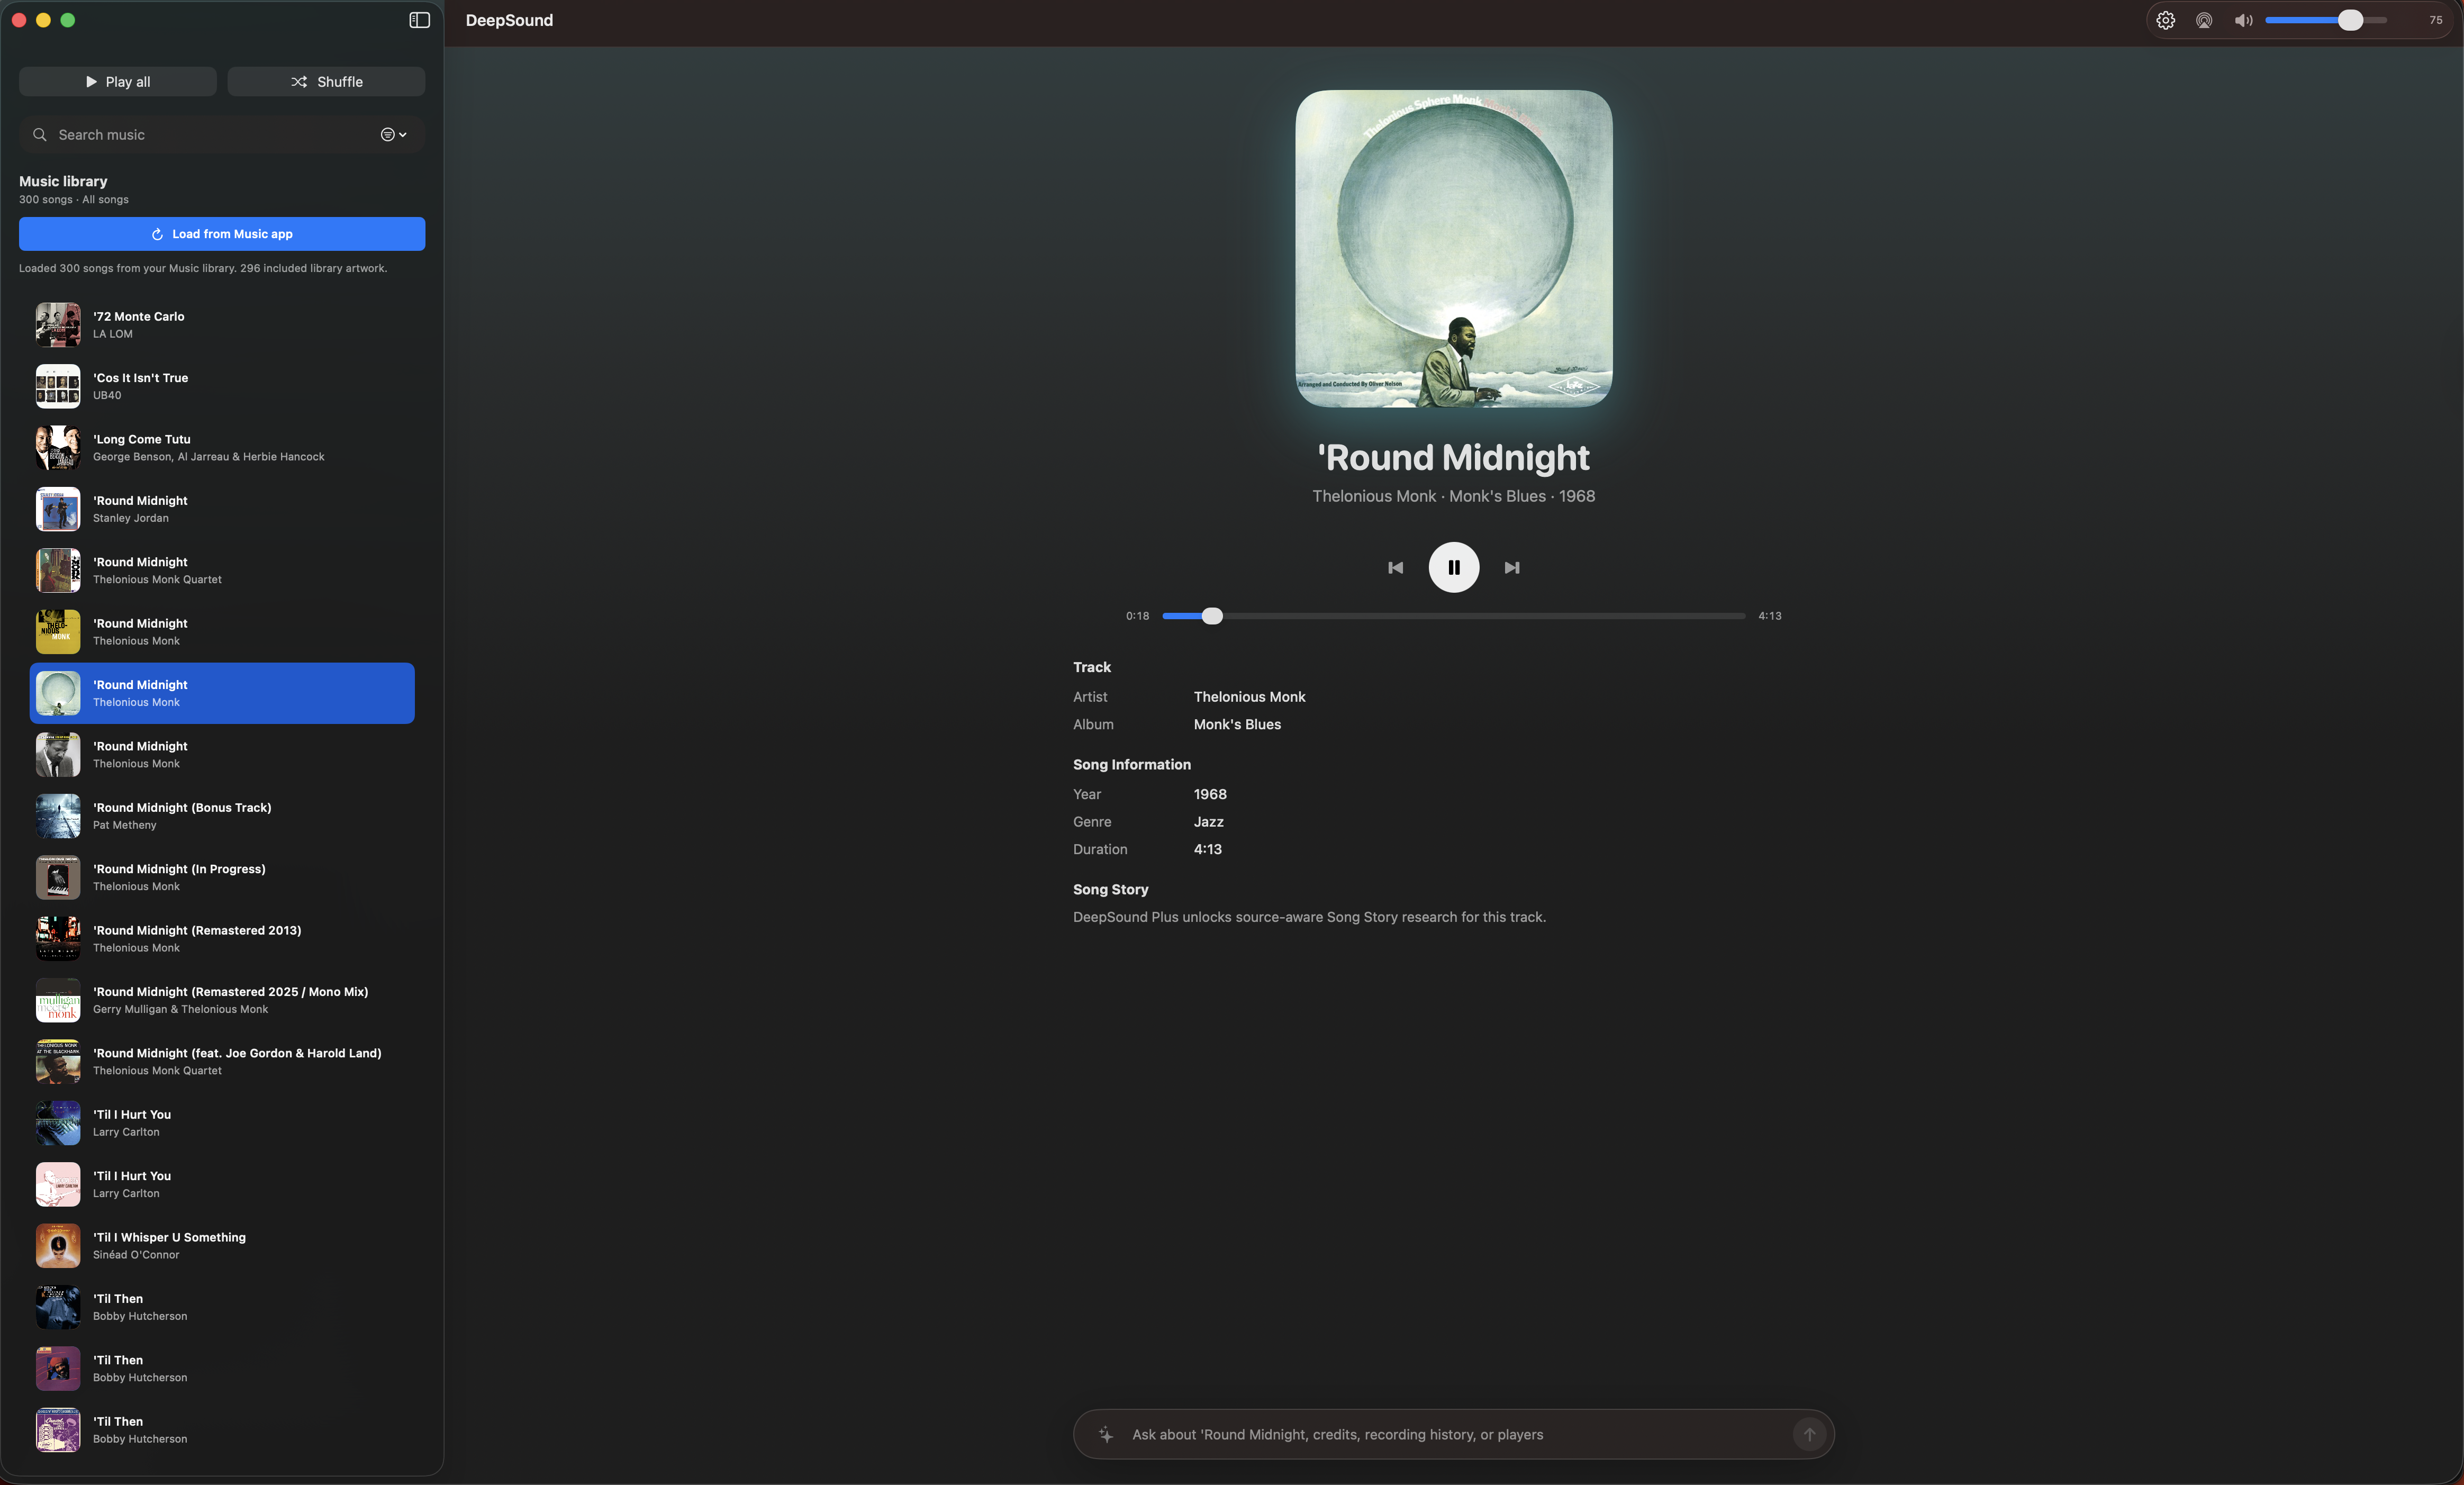Select 'Round Midnight (In Progress)
The width and height of the screenshot is (2464, 1485).
tap(222, 877)
